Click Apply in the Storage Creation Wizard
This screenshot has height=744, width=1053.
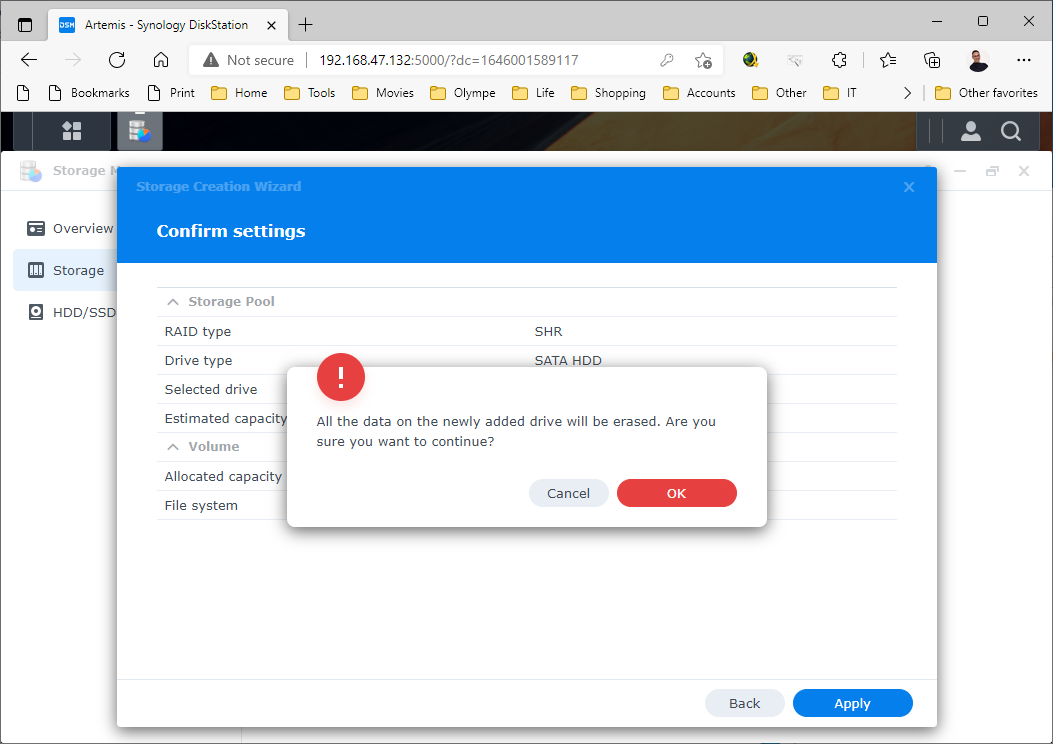pyautogui.click(x=852, y=703)
